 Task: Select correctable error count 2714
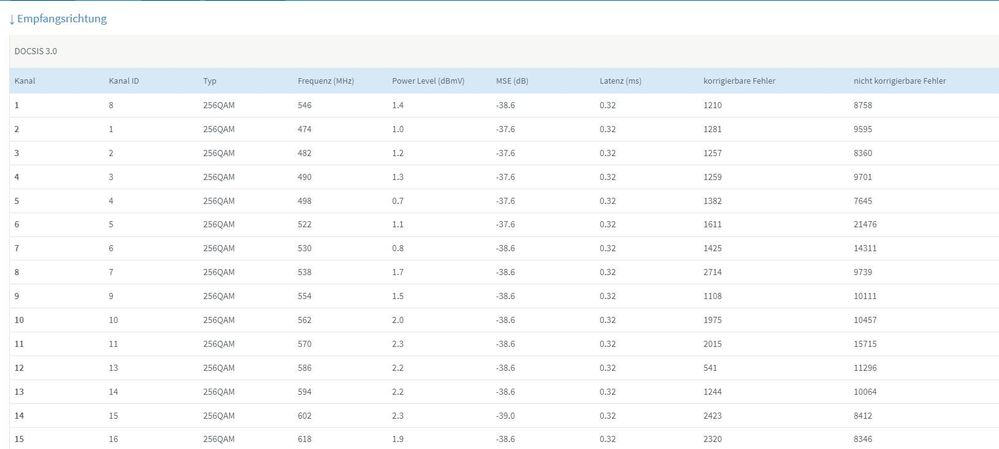[x=713, y=272]
